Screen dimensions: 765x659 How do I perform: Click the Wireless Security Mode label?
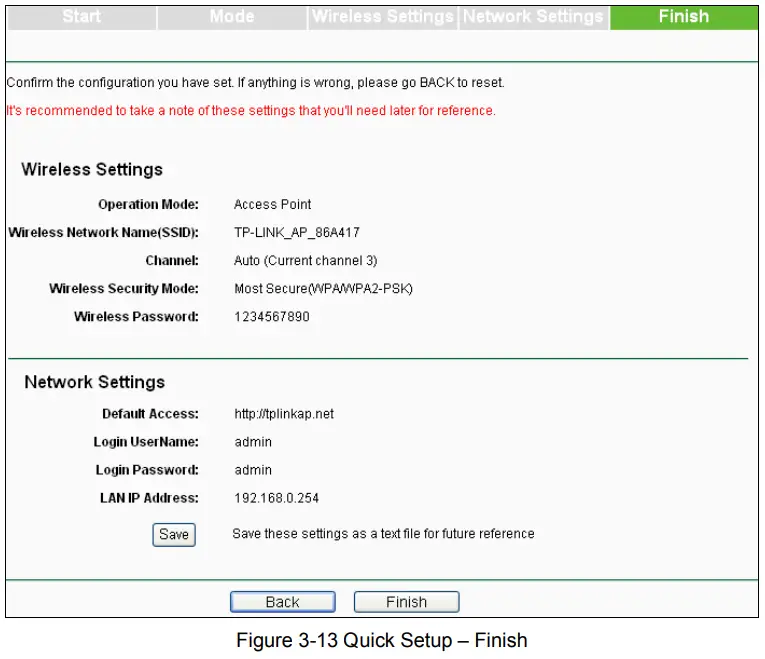click(124, 289)
